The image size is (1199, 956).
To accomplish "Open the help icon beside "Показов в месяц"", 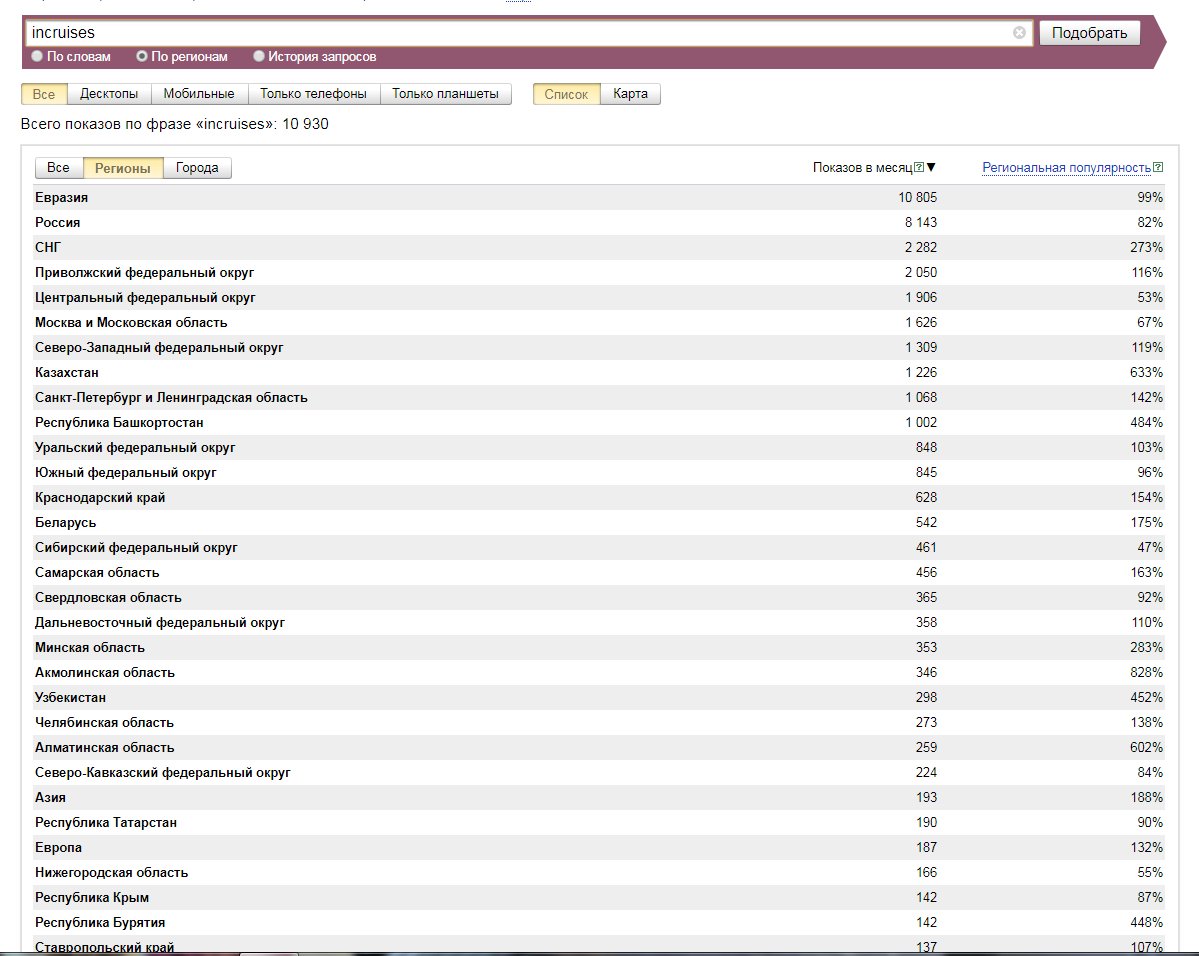I will [x=918, y=168].
